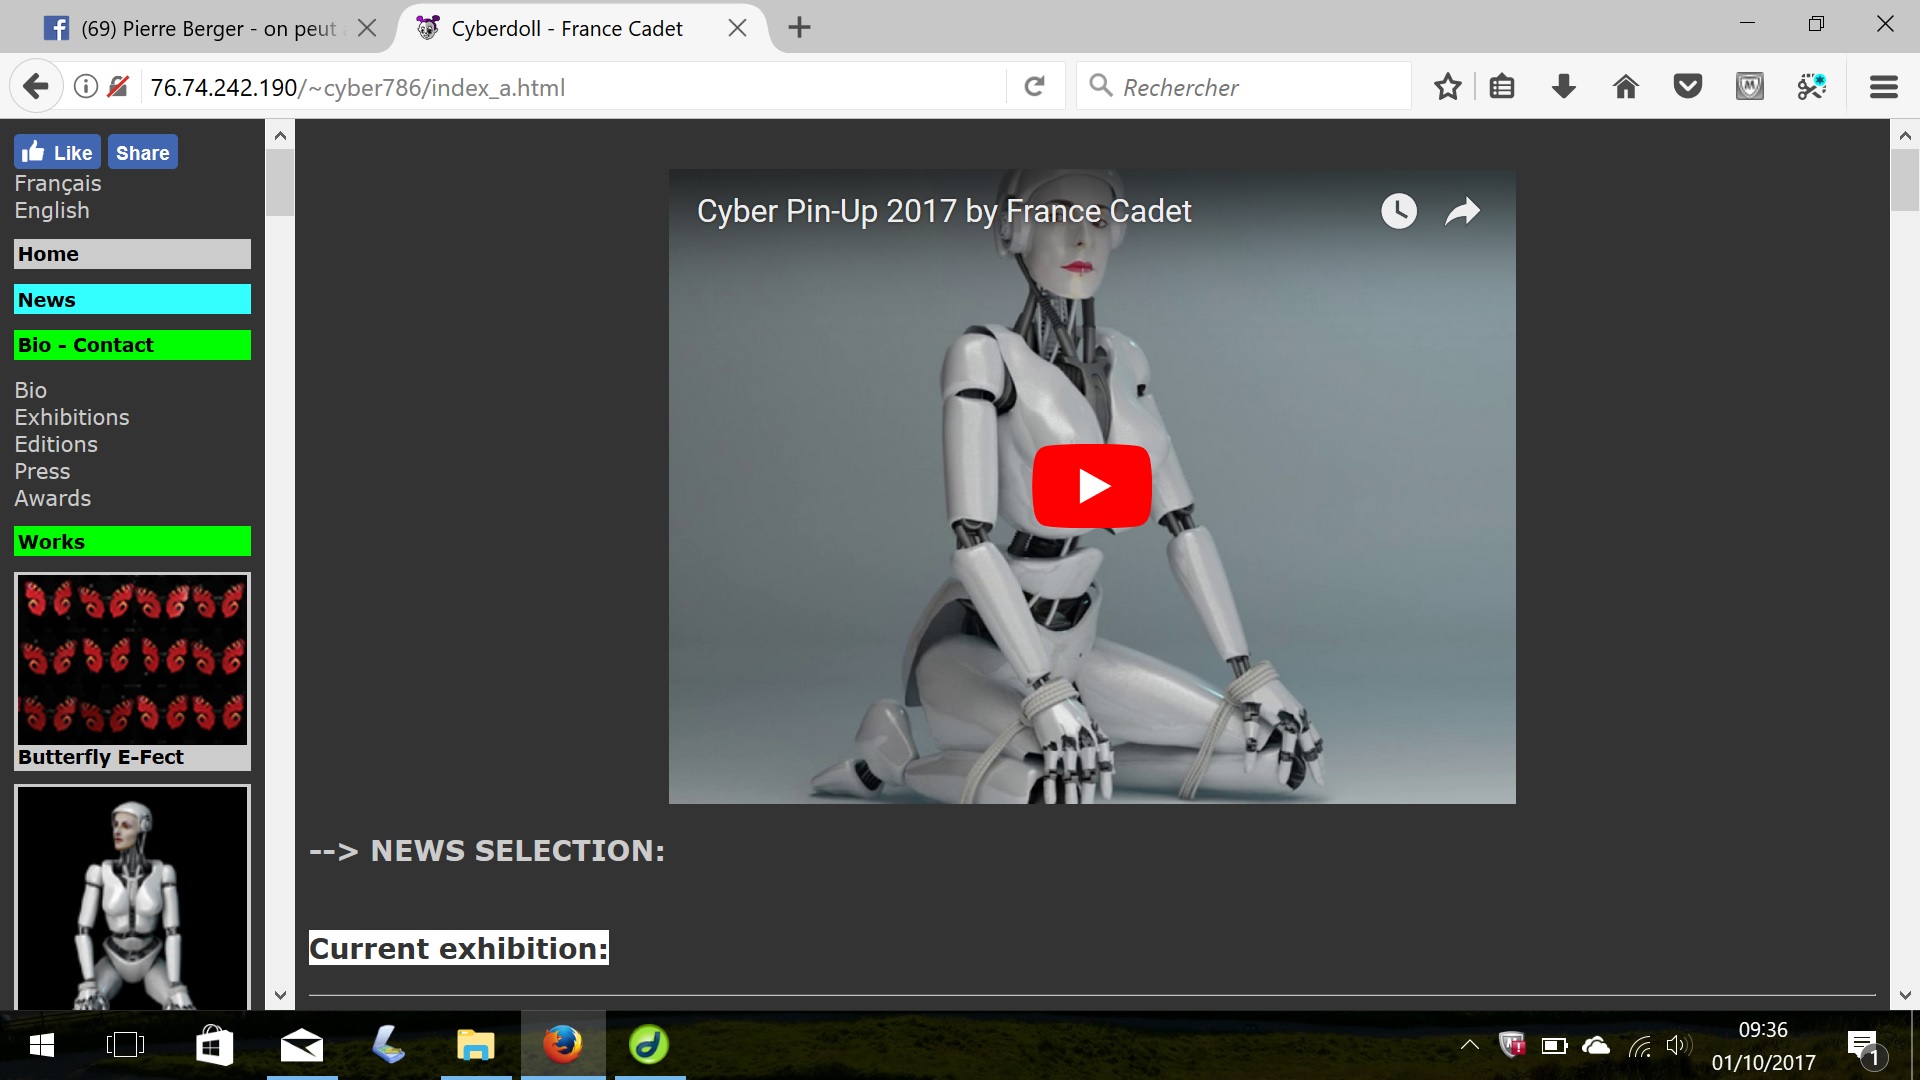Open the battery status tray icon
Image resolution: width=1920 pixels, height=1080 pixels.
pyautogui.click(x=1554, y=1046)
